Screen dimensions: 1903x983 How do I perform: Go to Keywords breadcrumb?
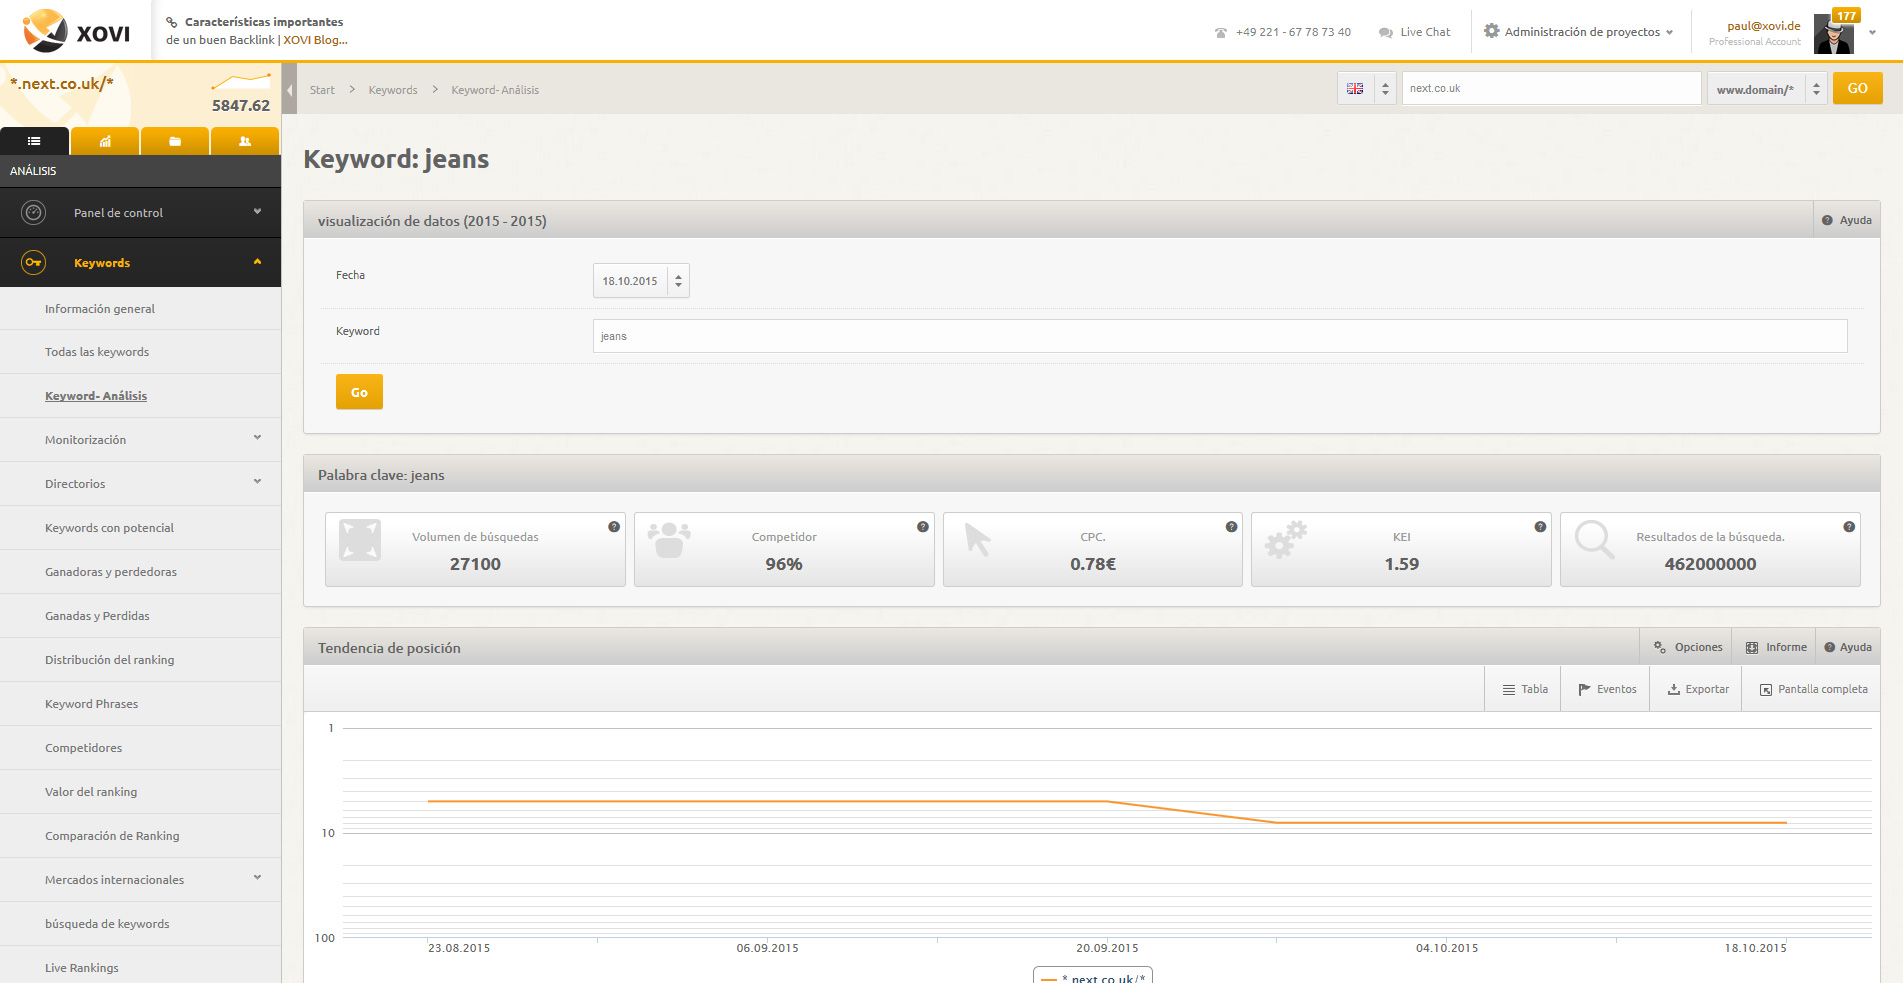393,90
